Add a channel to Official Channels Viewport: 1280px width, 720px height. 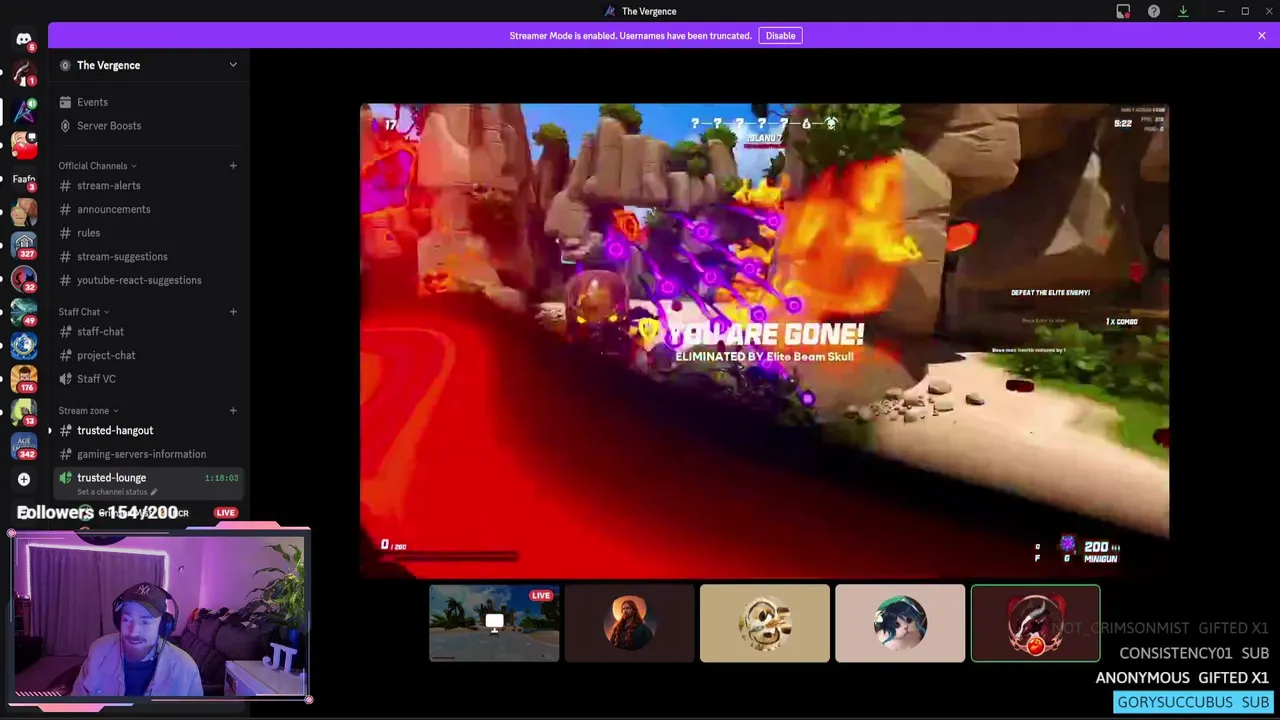point(233,166)
